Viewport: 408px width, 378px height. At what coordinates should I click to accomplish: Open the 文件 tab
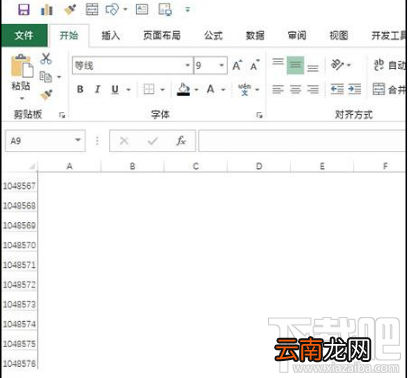[x=24, y=35]
